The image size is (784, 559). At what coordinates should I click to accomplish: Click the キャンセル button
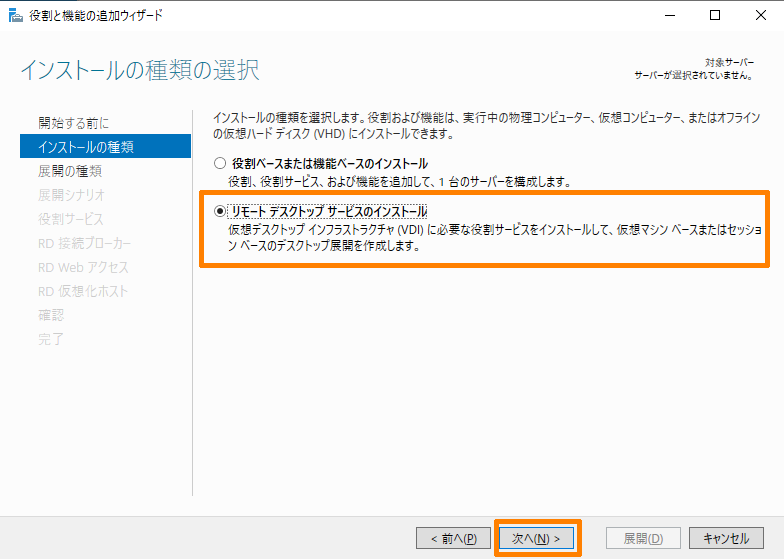[726, 538]
